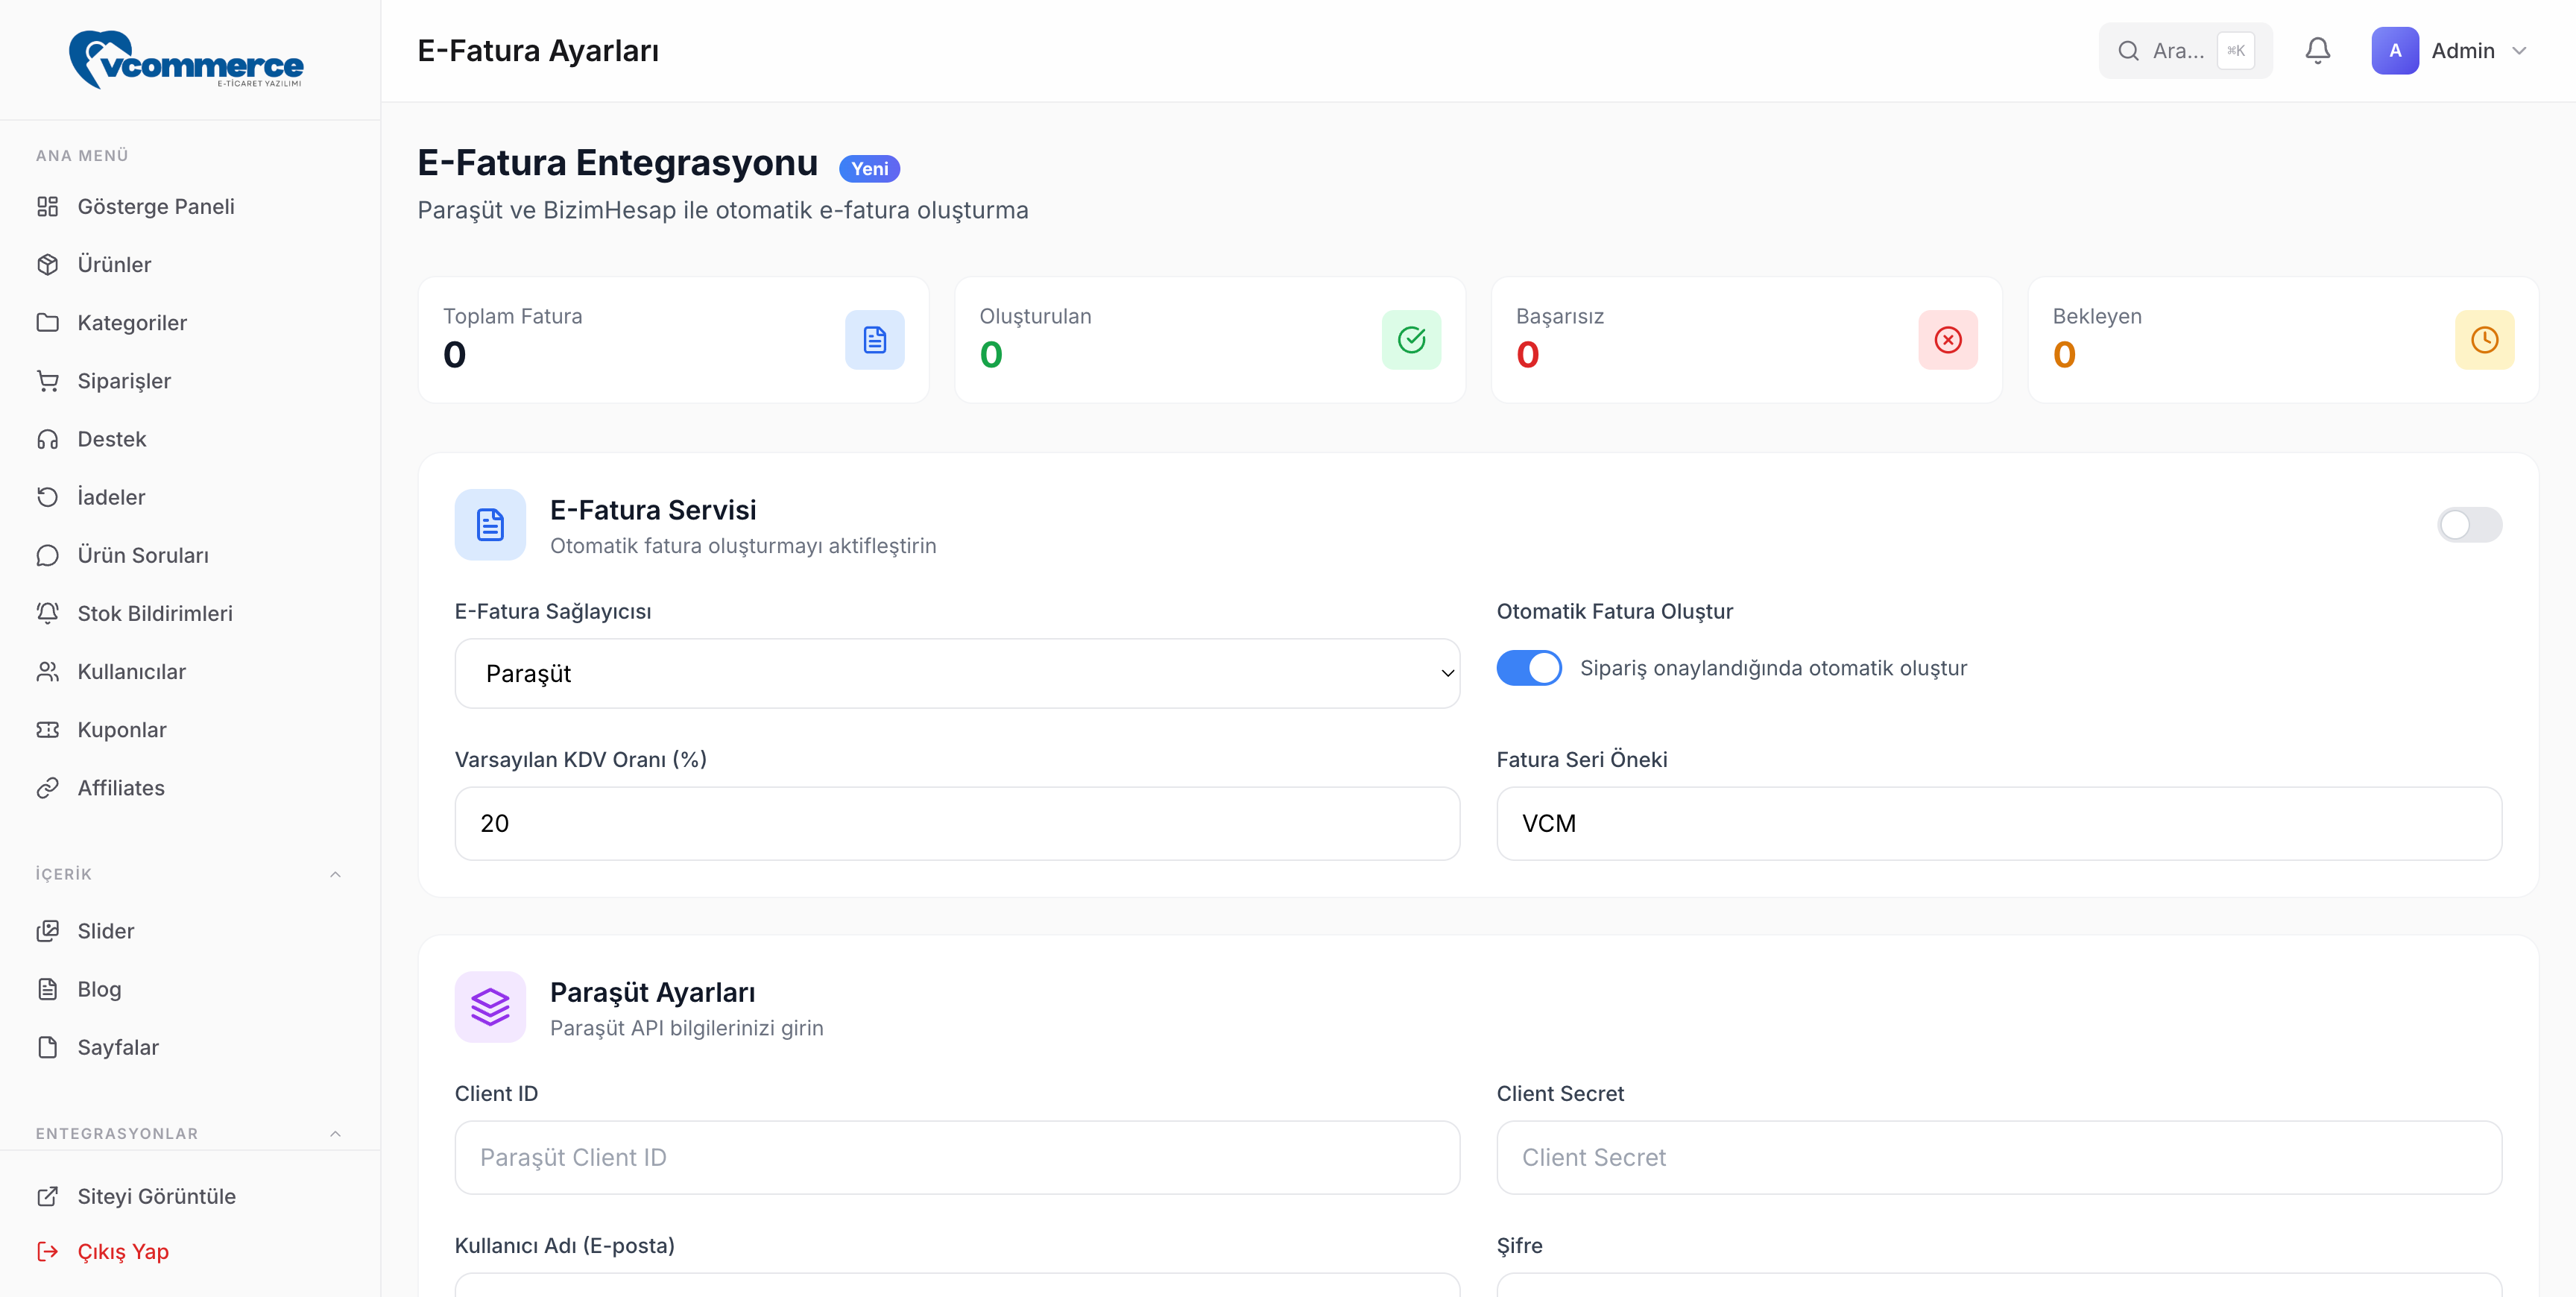Click the green Oluşturulan checkmark icon
The height and width of the screenshot is (1297, 2576).
[1411, 340]
